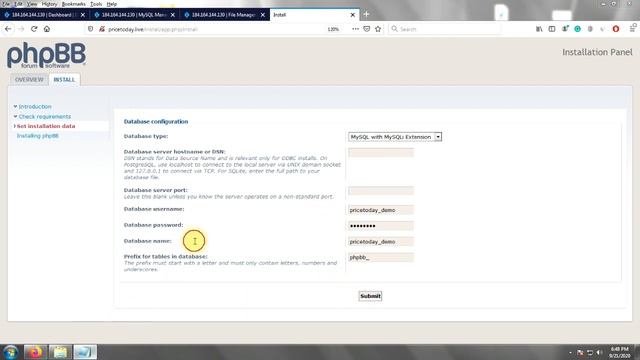Click the teal circular extension icon
The width and height of the screenshot is (640, 360).
[578, 29]
